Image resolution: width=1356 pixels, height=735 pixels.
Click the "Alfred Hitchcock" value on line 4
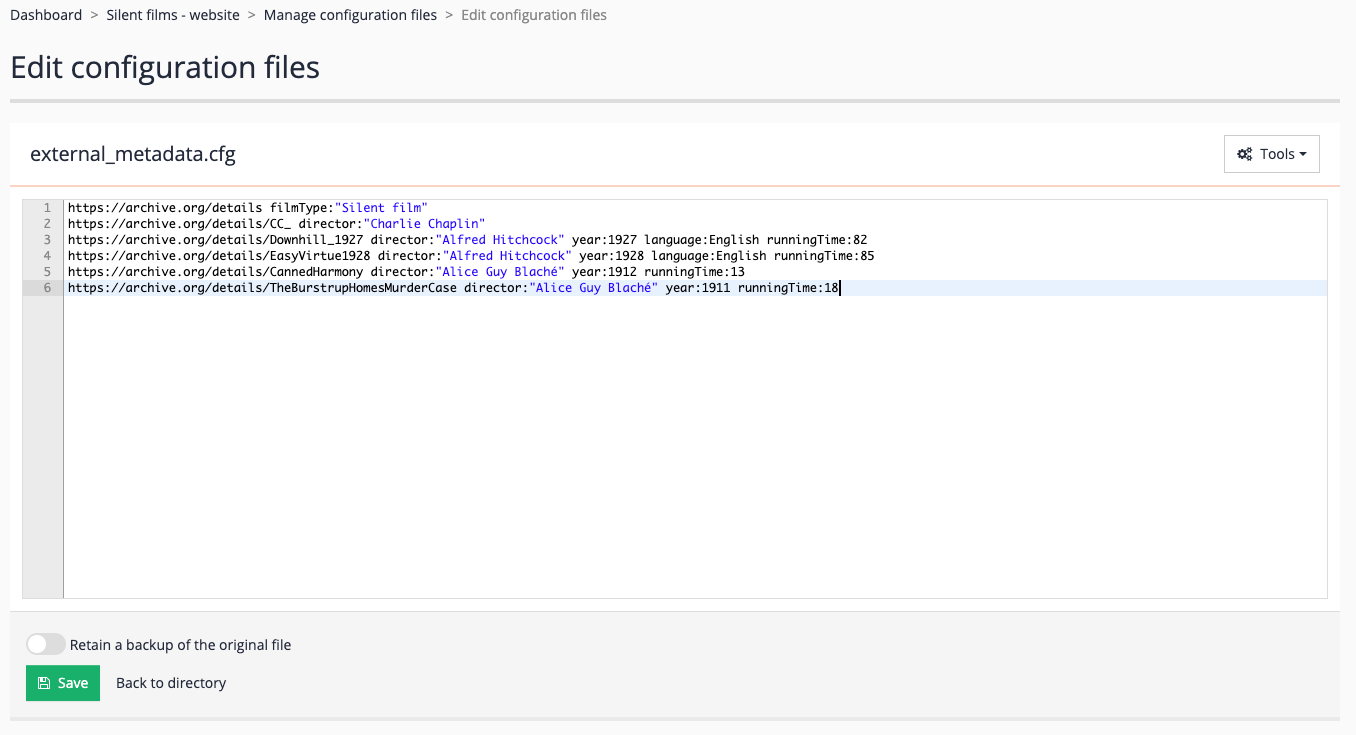509,255
